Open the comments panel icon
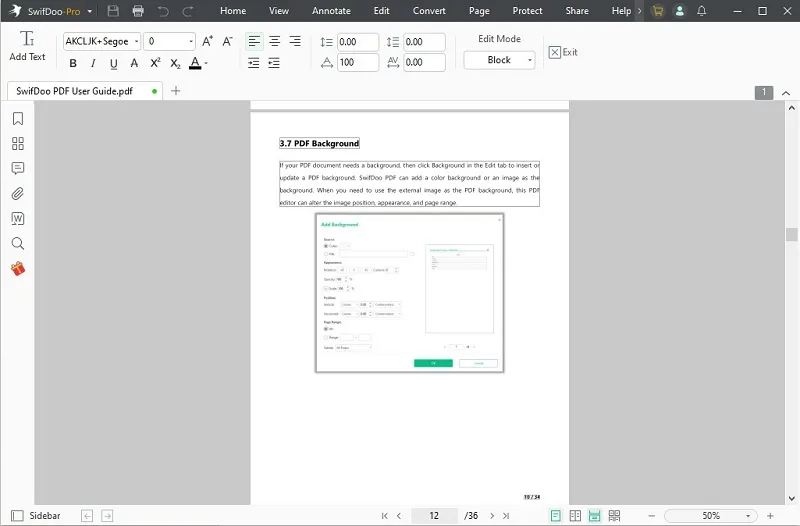Screen dimensions: 800x526 (18, 169)
